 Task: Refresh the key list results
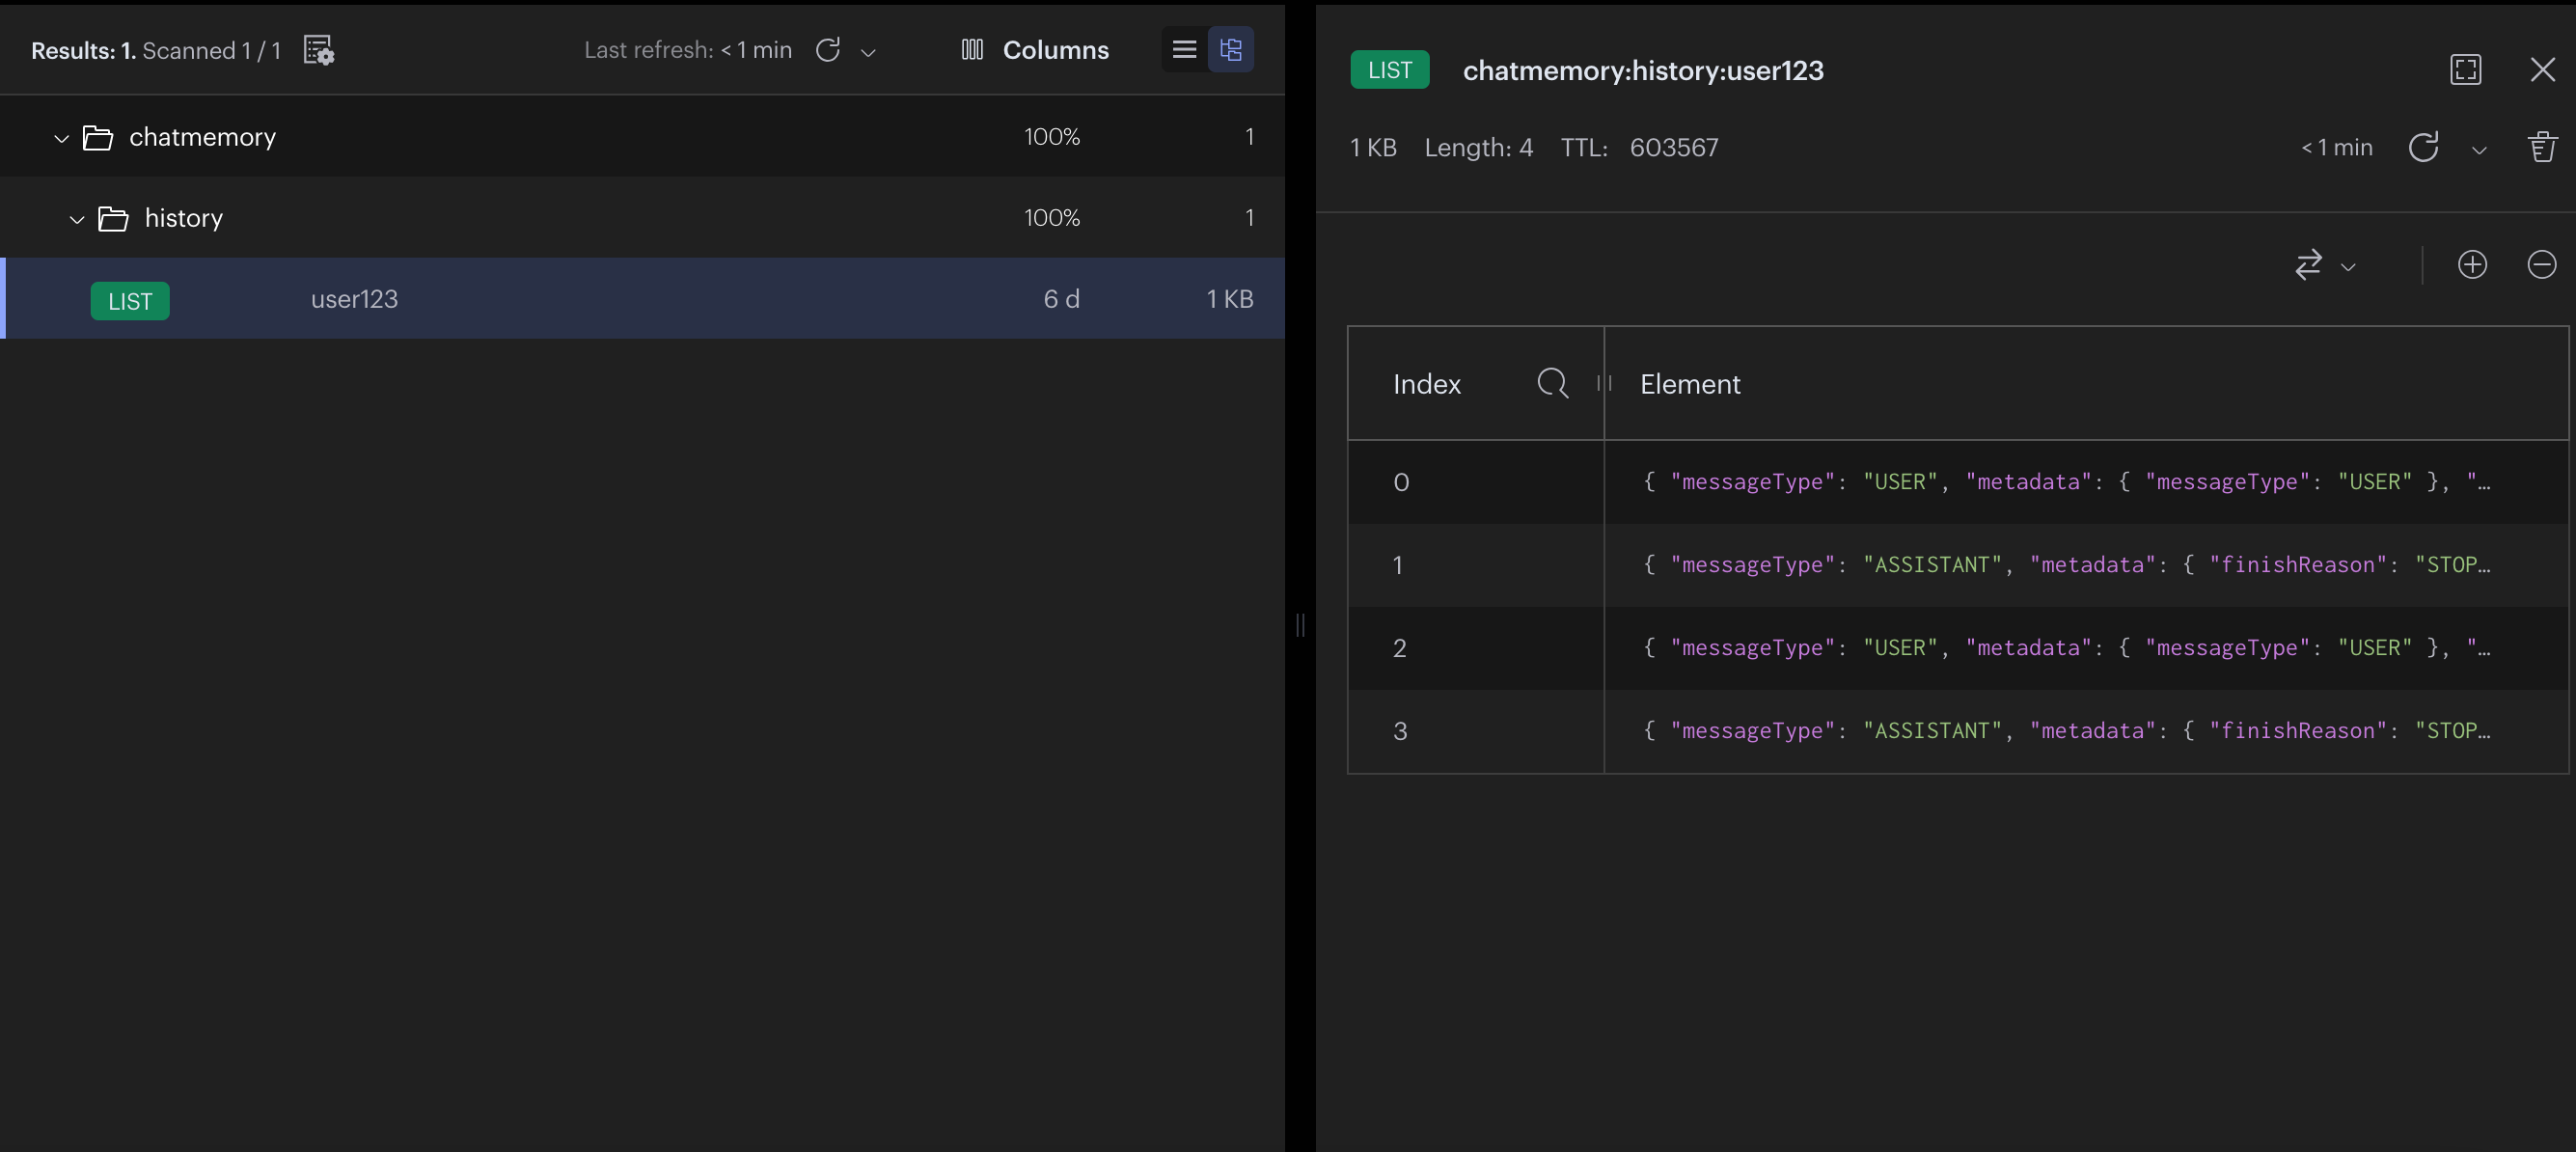click(x=827, y=50)
